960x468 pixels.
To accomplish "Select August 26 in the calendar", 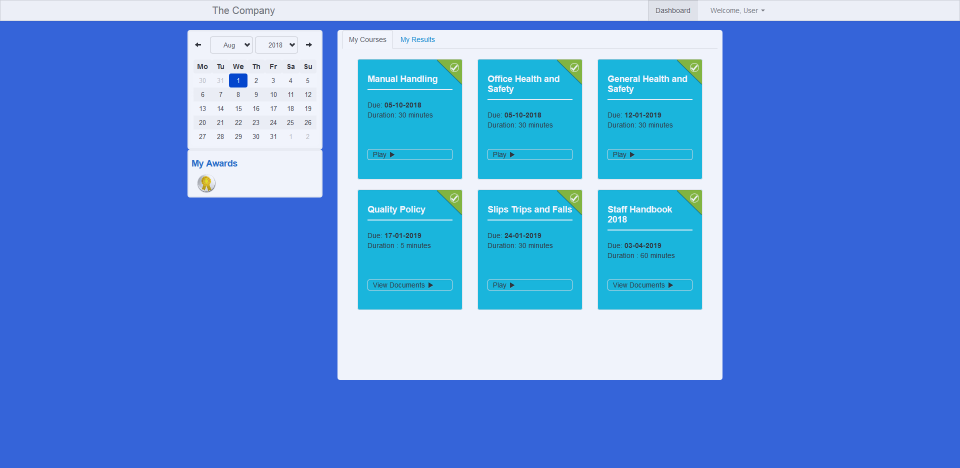I will (x=308, y=123).
